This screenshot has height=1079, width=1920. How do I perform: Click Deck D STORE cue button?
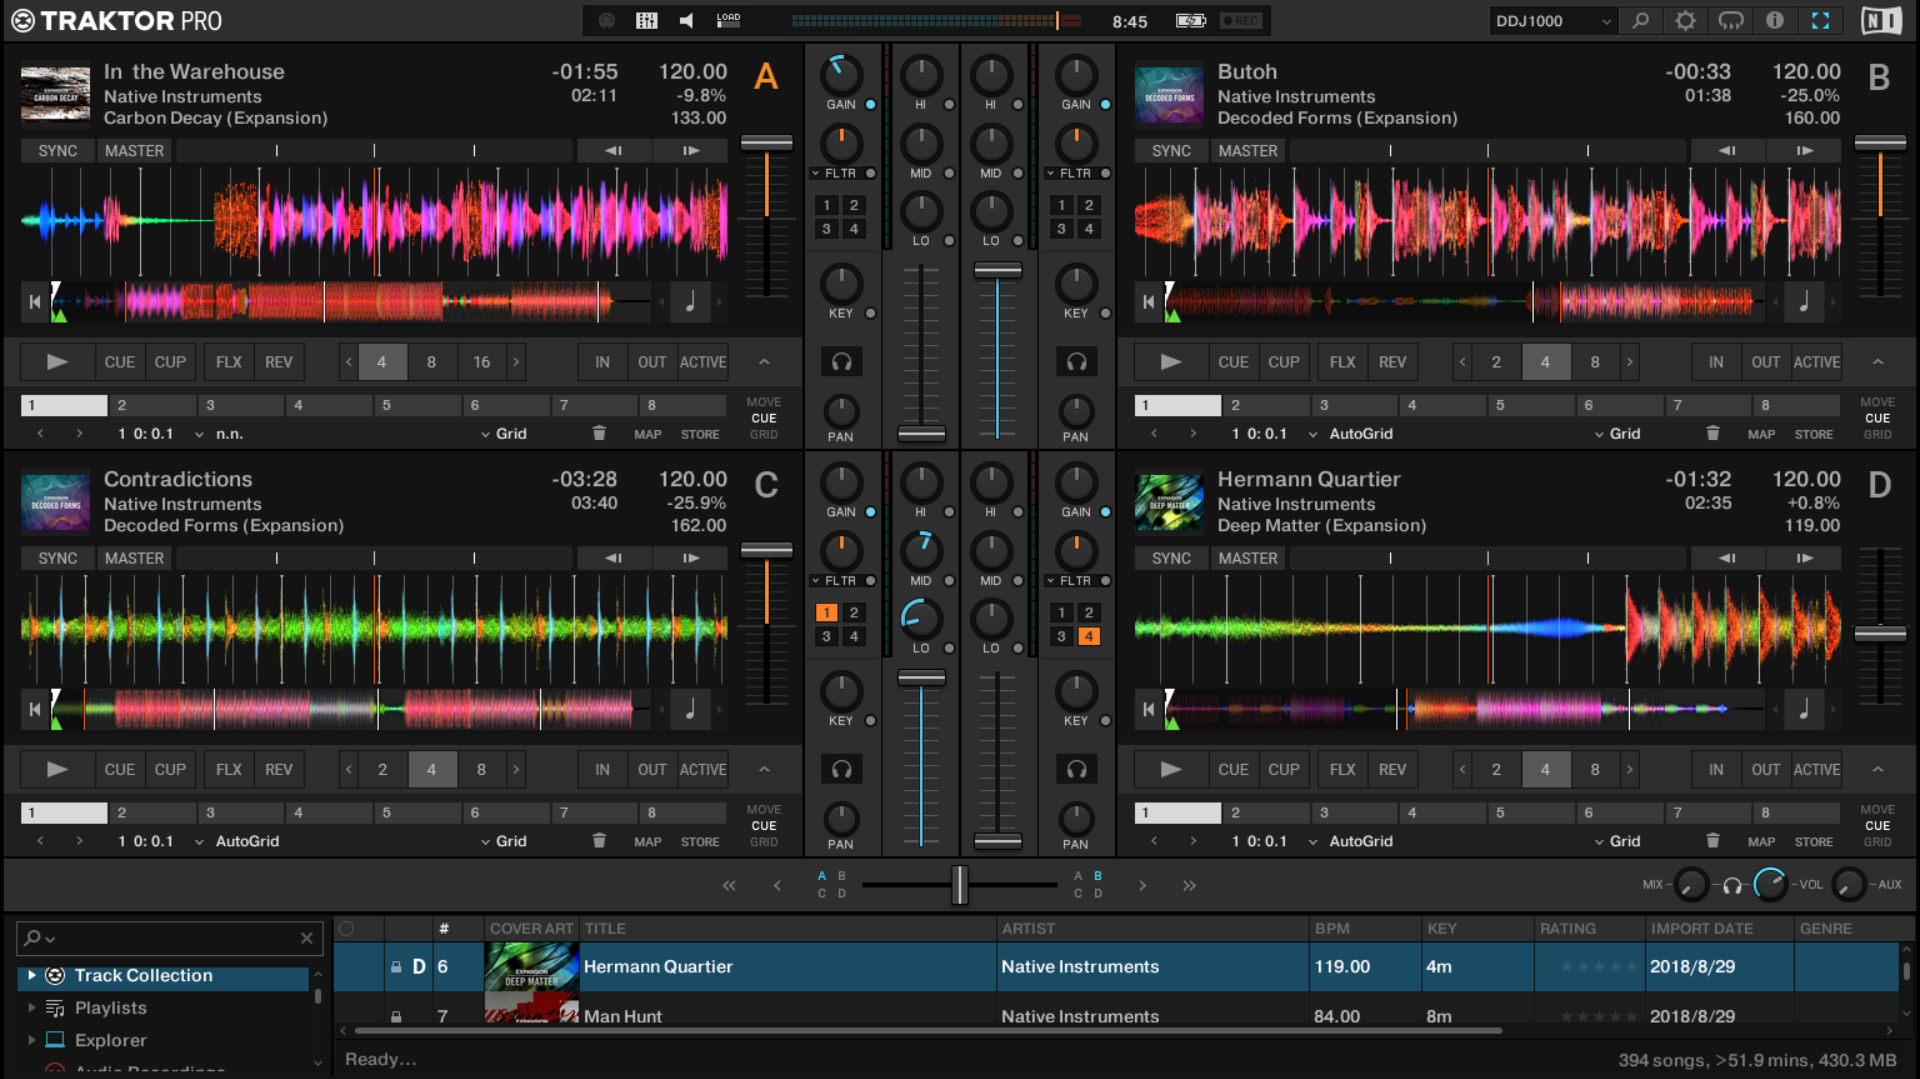coord(1814,841)
